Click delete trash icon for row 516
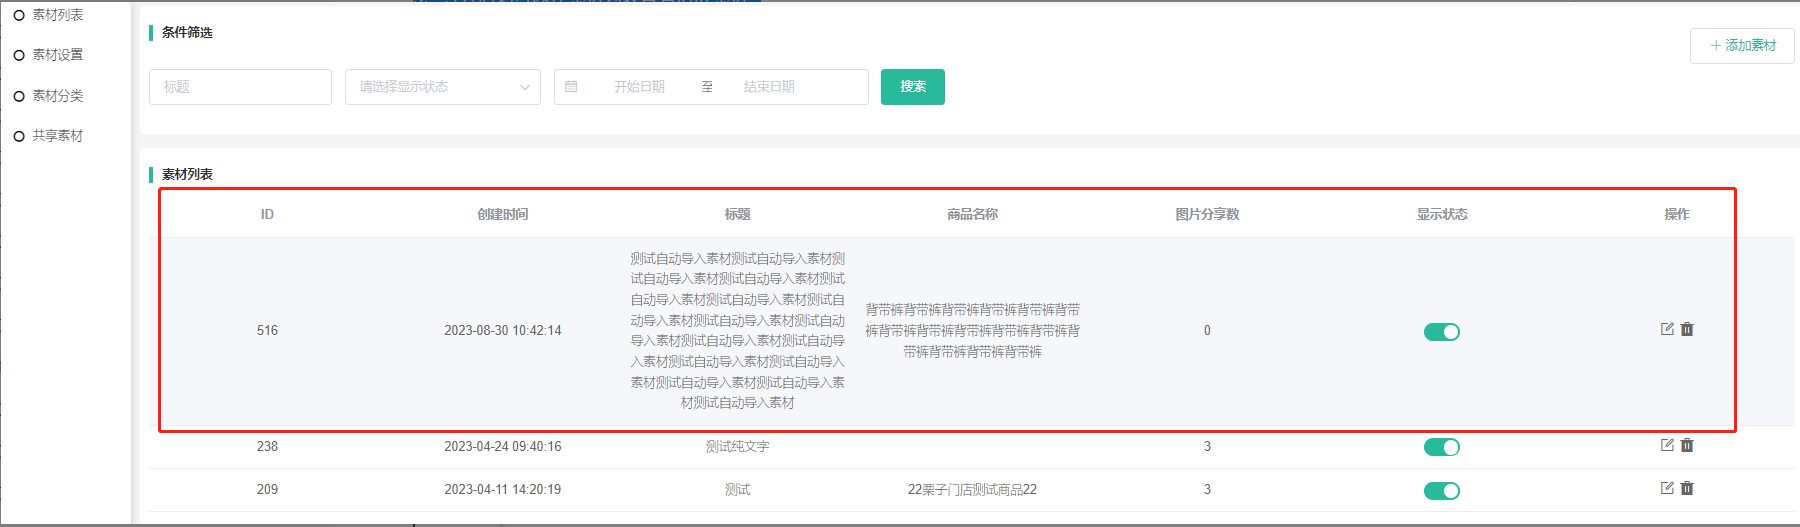The height and width of the screenshot is (527, 1800). 1687,329
